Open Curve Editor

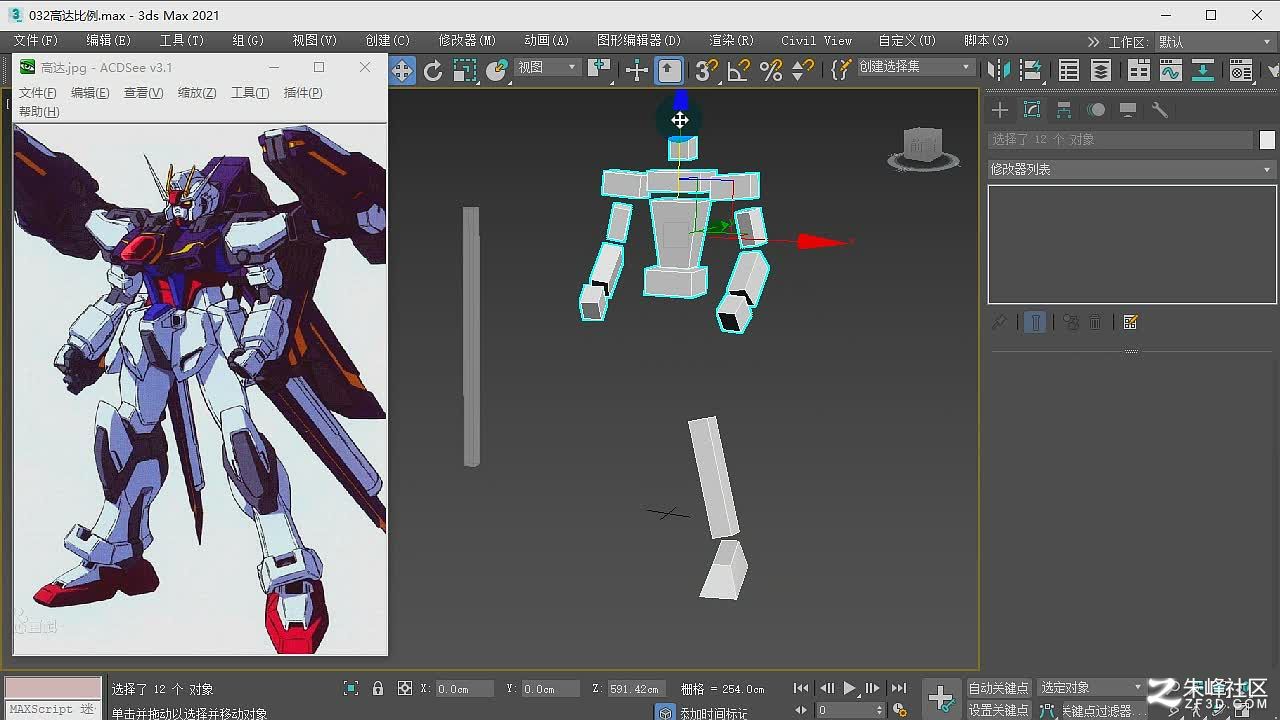tap(1170, 70)
